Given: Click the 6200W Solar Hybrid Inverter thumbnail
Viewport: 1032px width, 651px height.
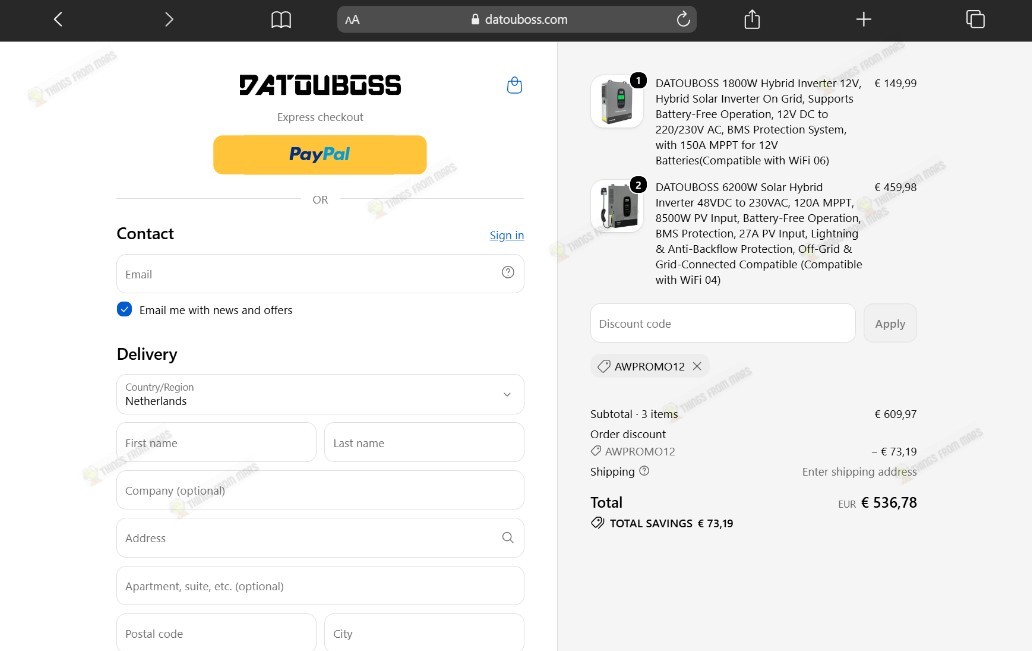Looking at the screenshot, I should coord(617,205).
